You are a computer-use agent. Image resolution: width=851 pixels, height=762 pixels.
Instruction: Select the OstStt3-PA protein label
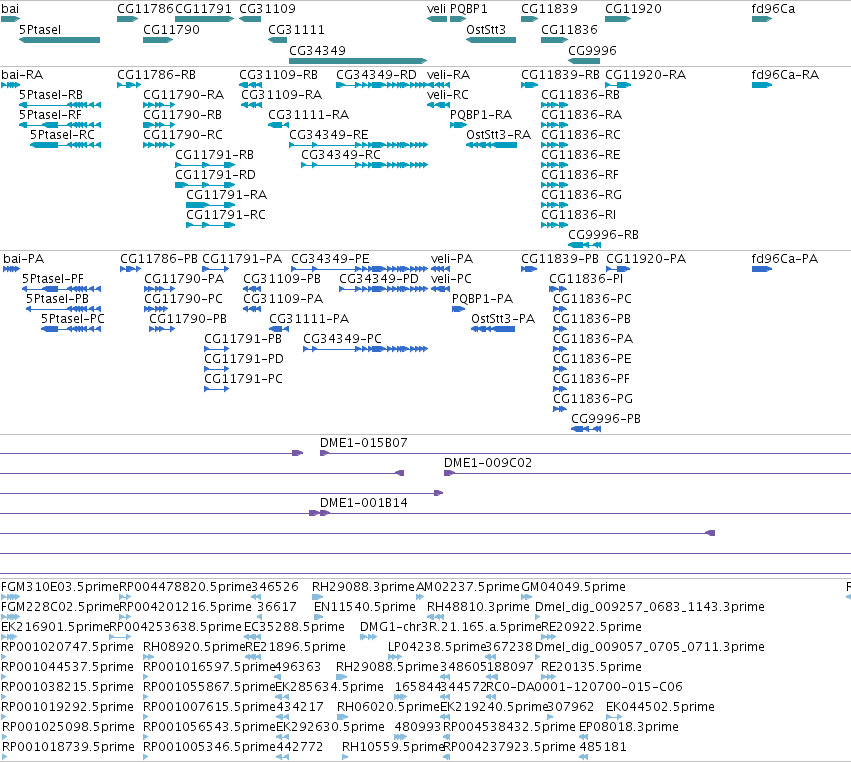pyautogui.click(x=503, y=319)
